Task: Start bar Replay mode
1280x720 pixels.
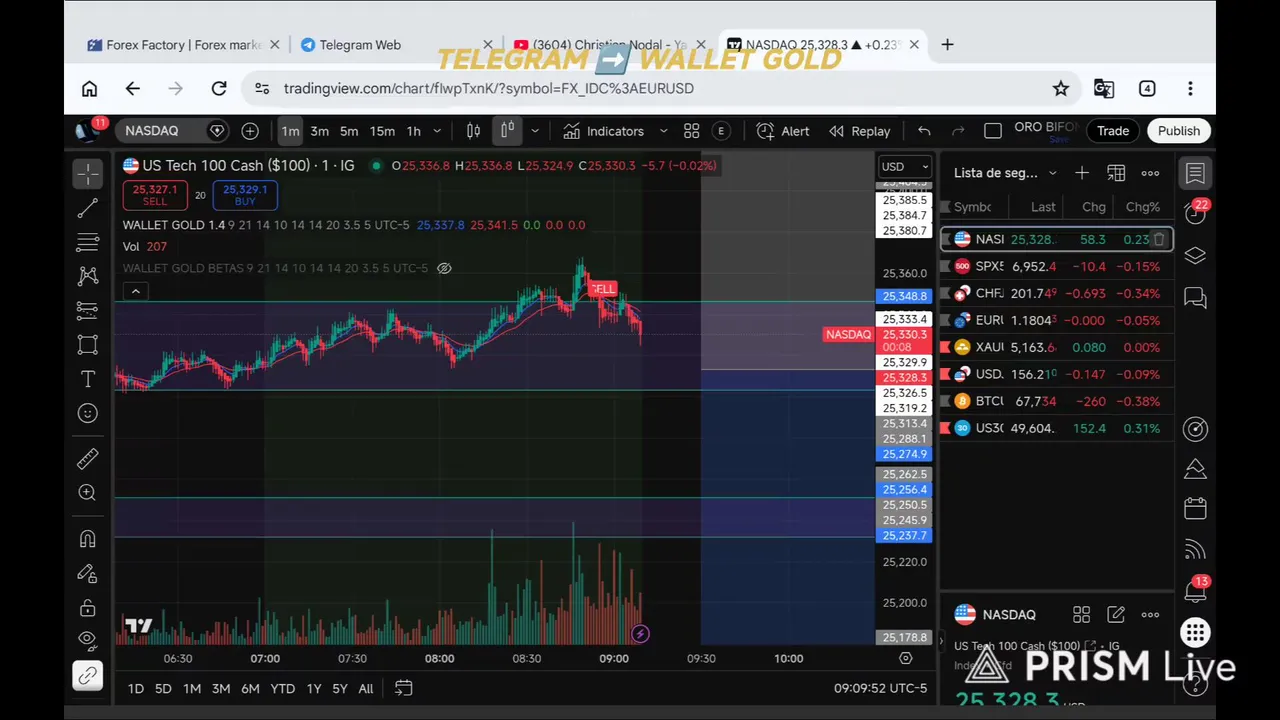Action: click(860, 131)
